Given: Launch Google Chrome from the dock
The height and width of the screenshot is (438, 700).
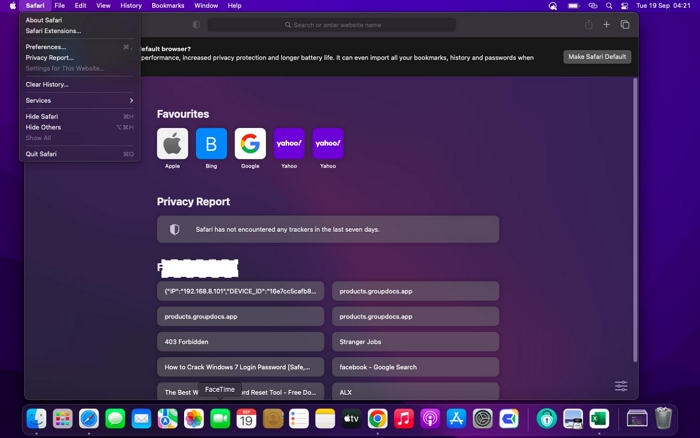Looking at the screenshot, I should [x=378, y=419].
